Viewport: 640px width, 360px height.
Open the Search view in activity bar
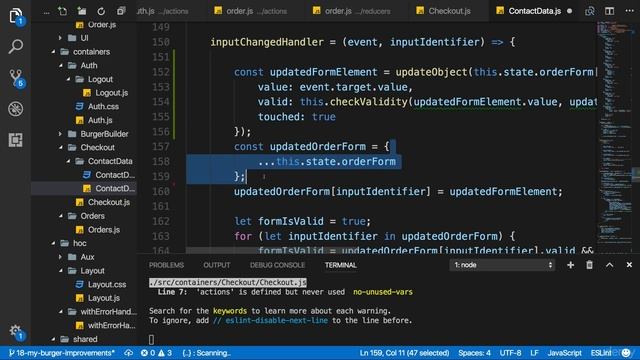[16, 46]
